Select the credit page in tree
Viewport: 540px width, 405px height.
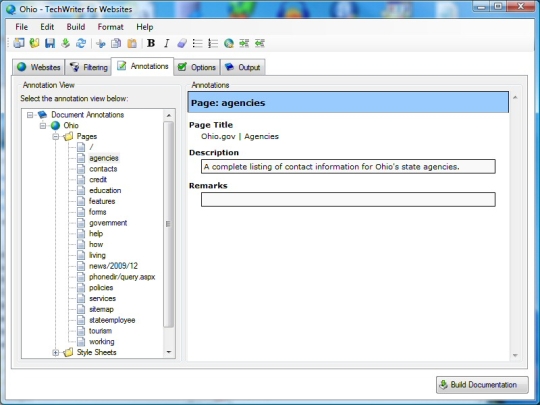[x=98, y=179]
